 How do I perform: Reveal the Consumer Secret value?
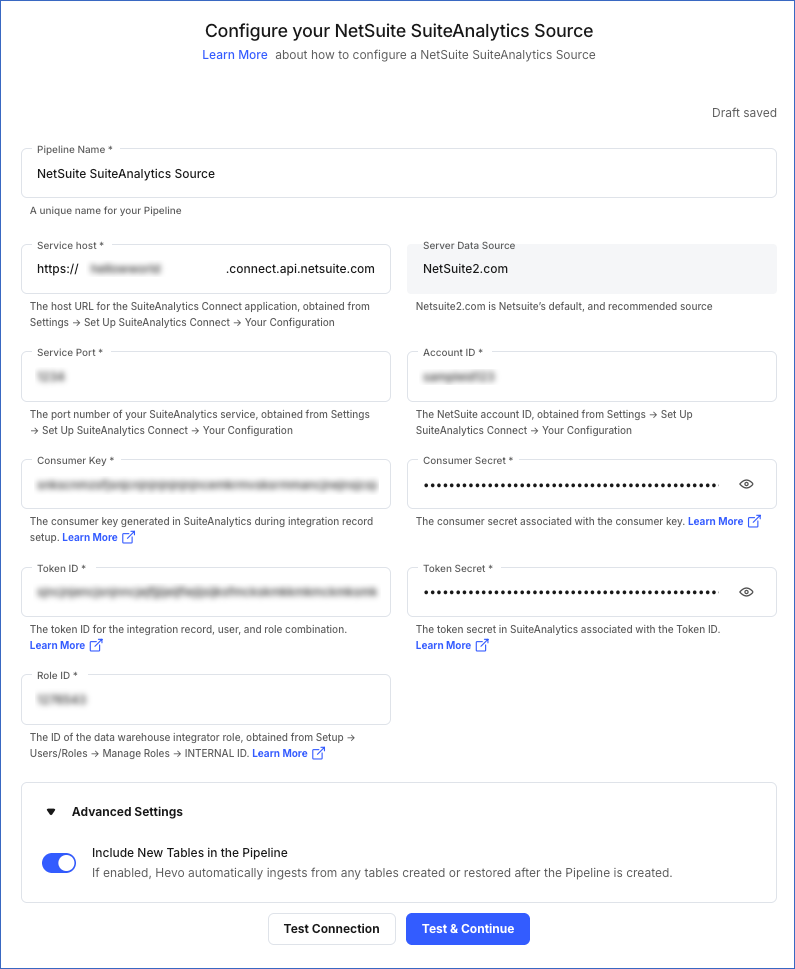(746, 484)
